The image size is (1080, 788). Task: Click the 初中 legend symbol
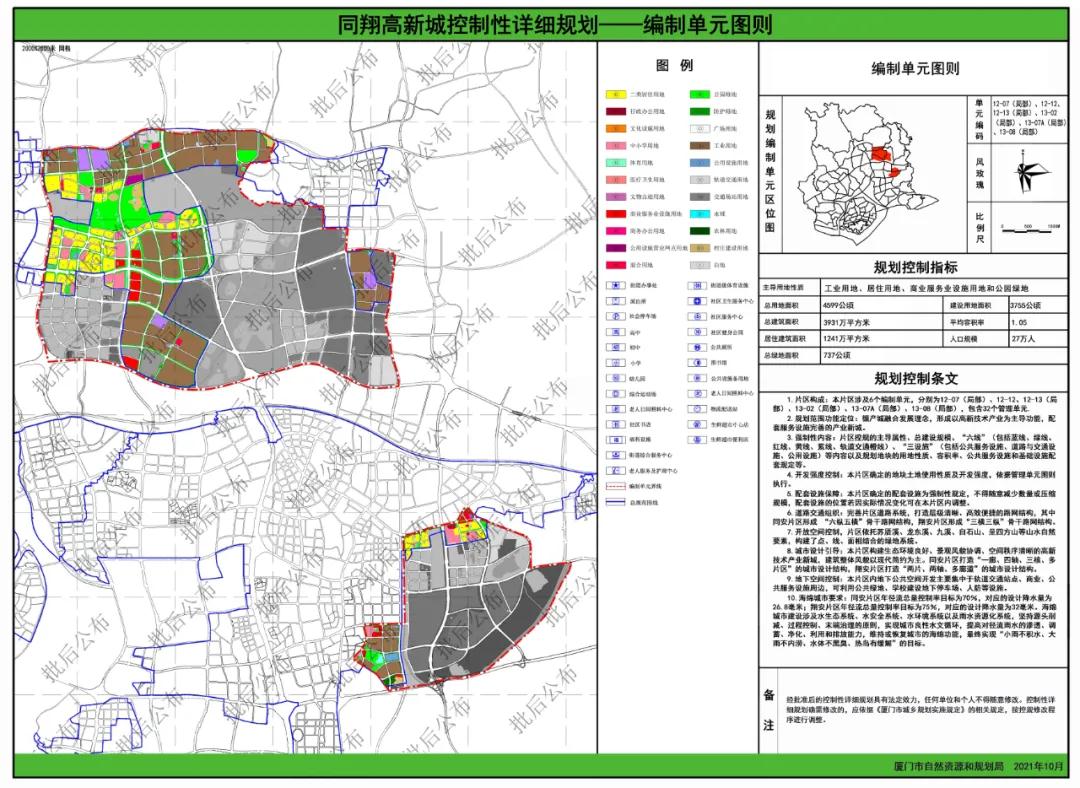[x=614, y=347]
